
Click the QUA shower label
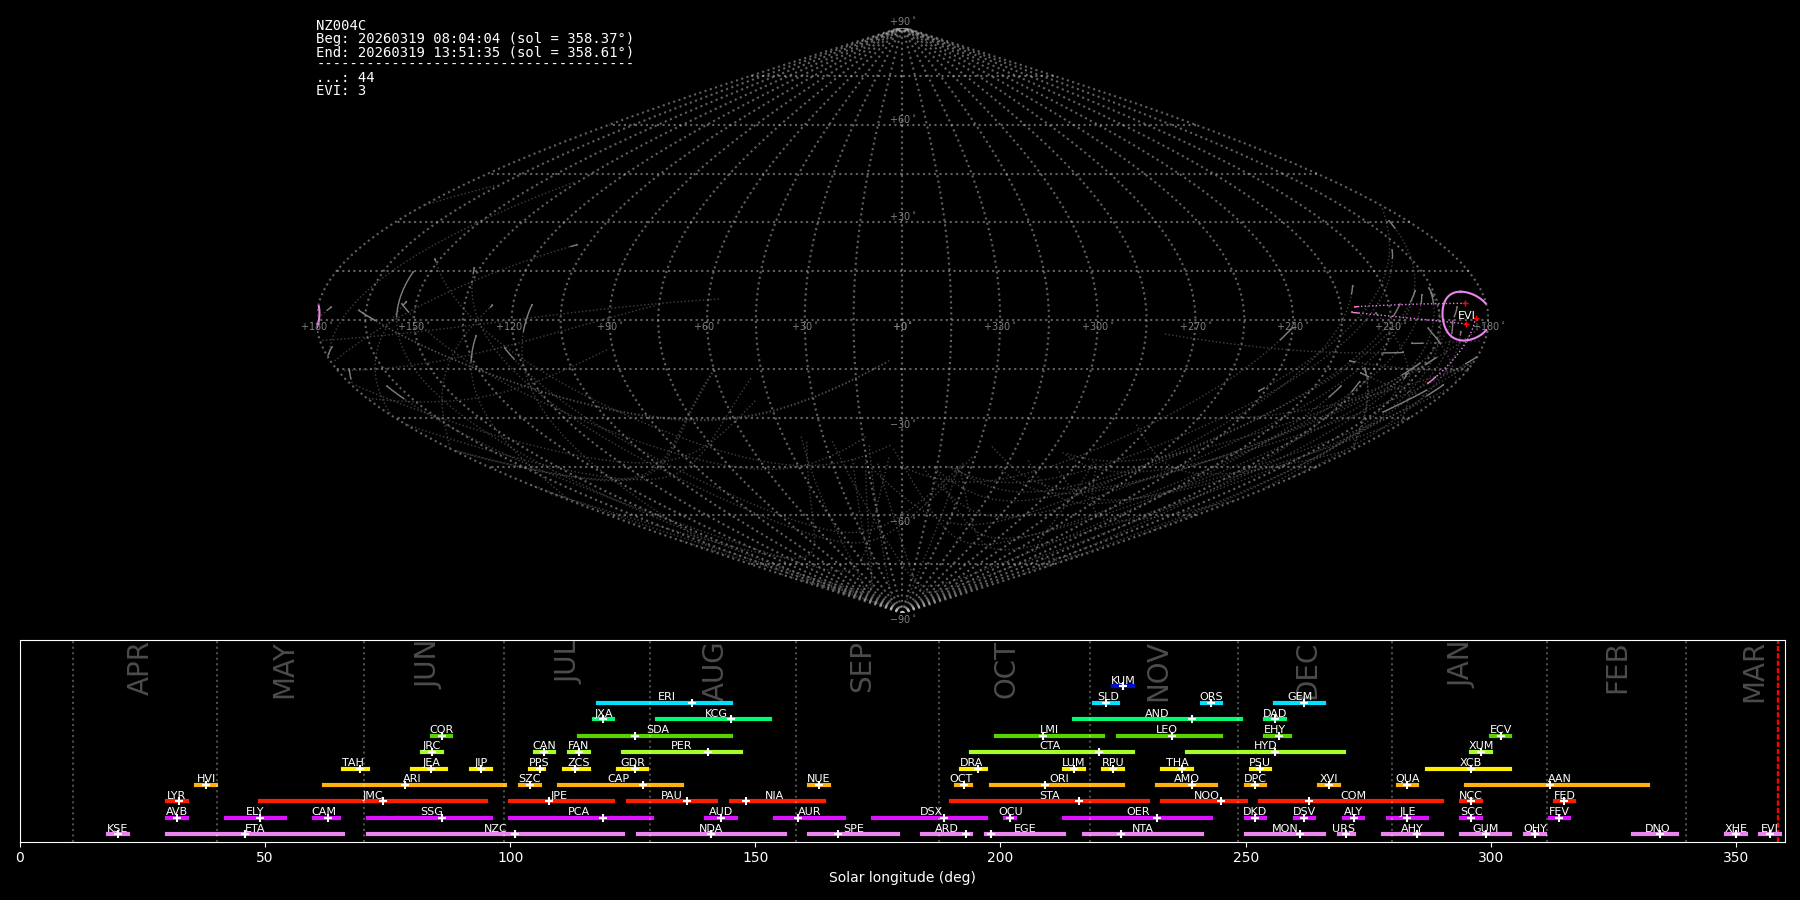pos(1407,779)
